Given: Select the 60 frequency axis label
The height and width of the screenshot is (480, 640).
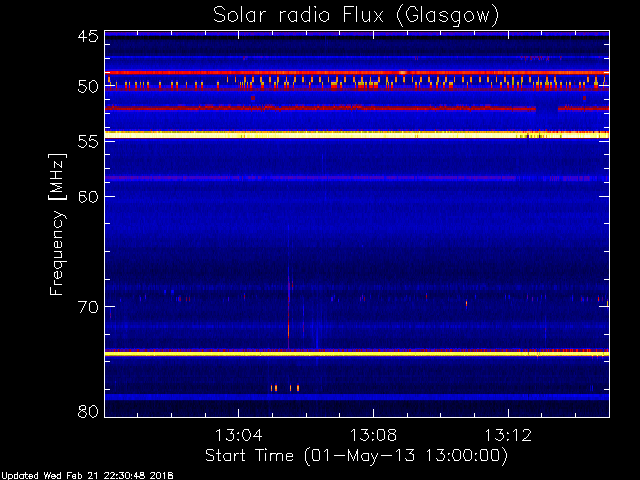Looking at the screenshot, I should point(88,196).
